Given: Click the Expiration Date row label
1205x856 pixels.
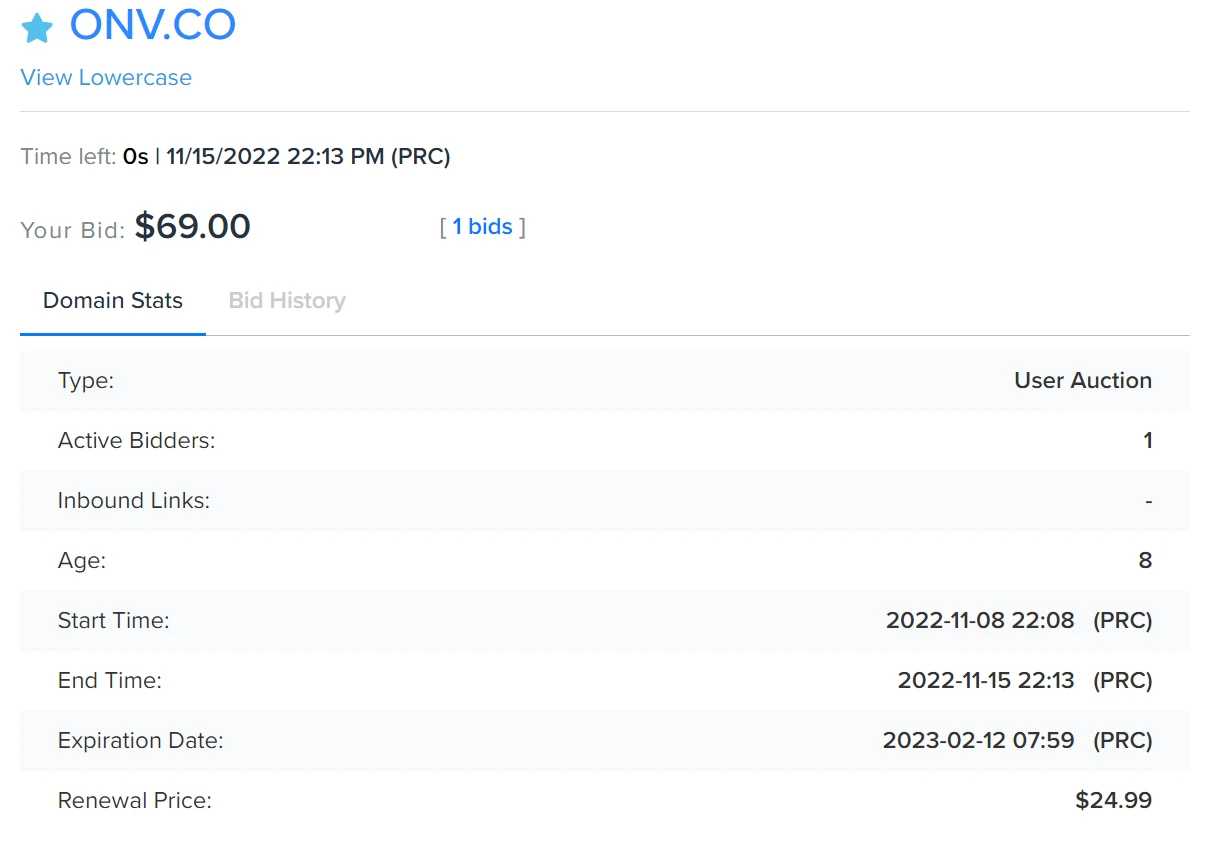Looking at the screenshot, I should [140, 740].
